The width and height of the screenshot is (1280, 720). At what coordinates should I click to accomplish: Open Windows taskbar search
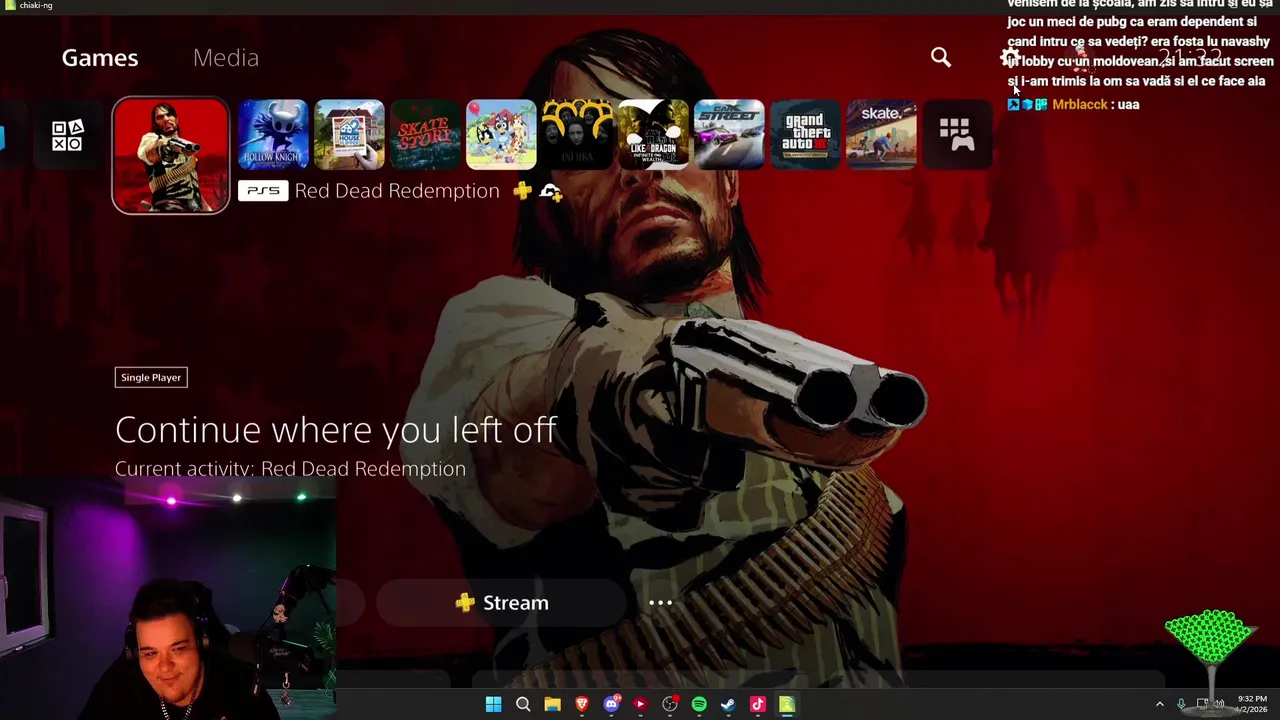tap(523, 705)
